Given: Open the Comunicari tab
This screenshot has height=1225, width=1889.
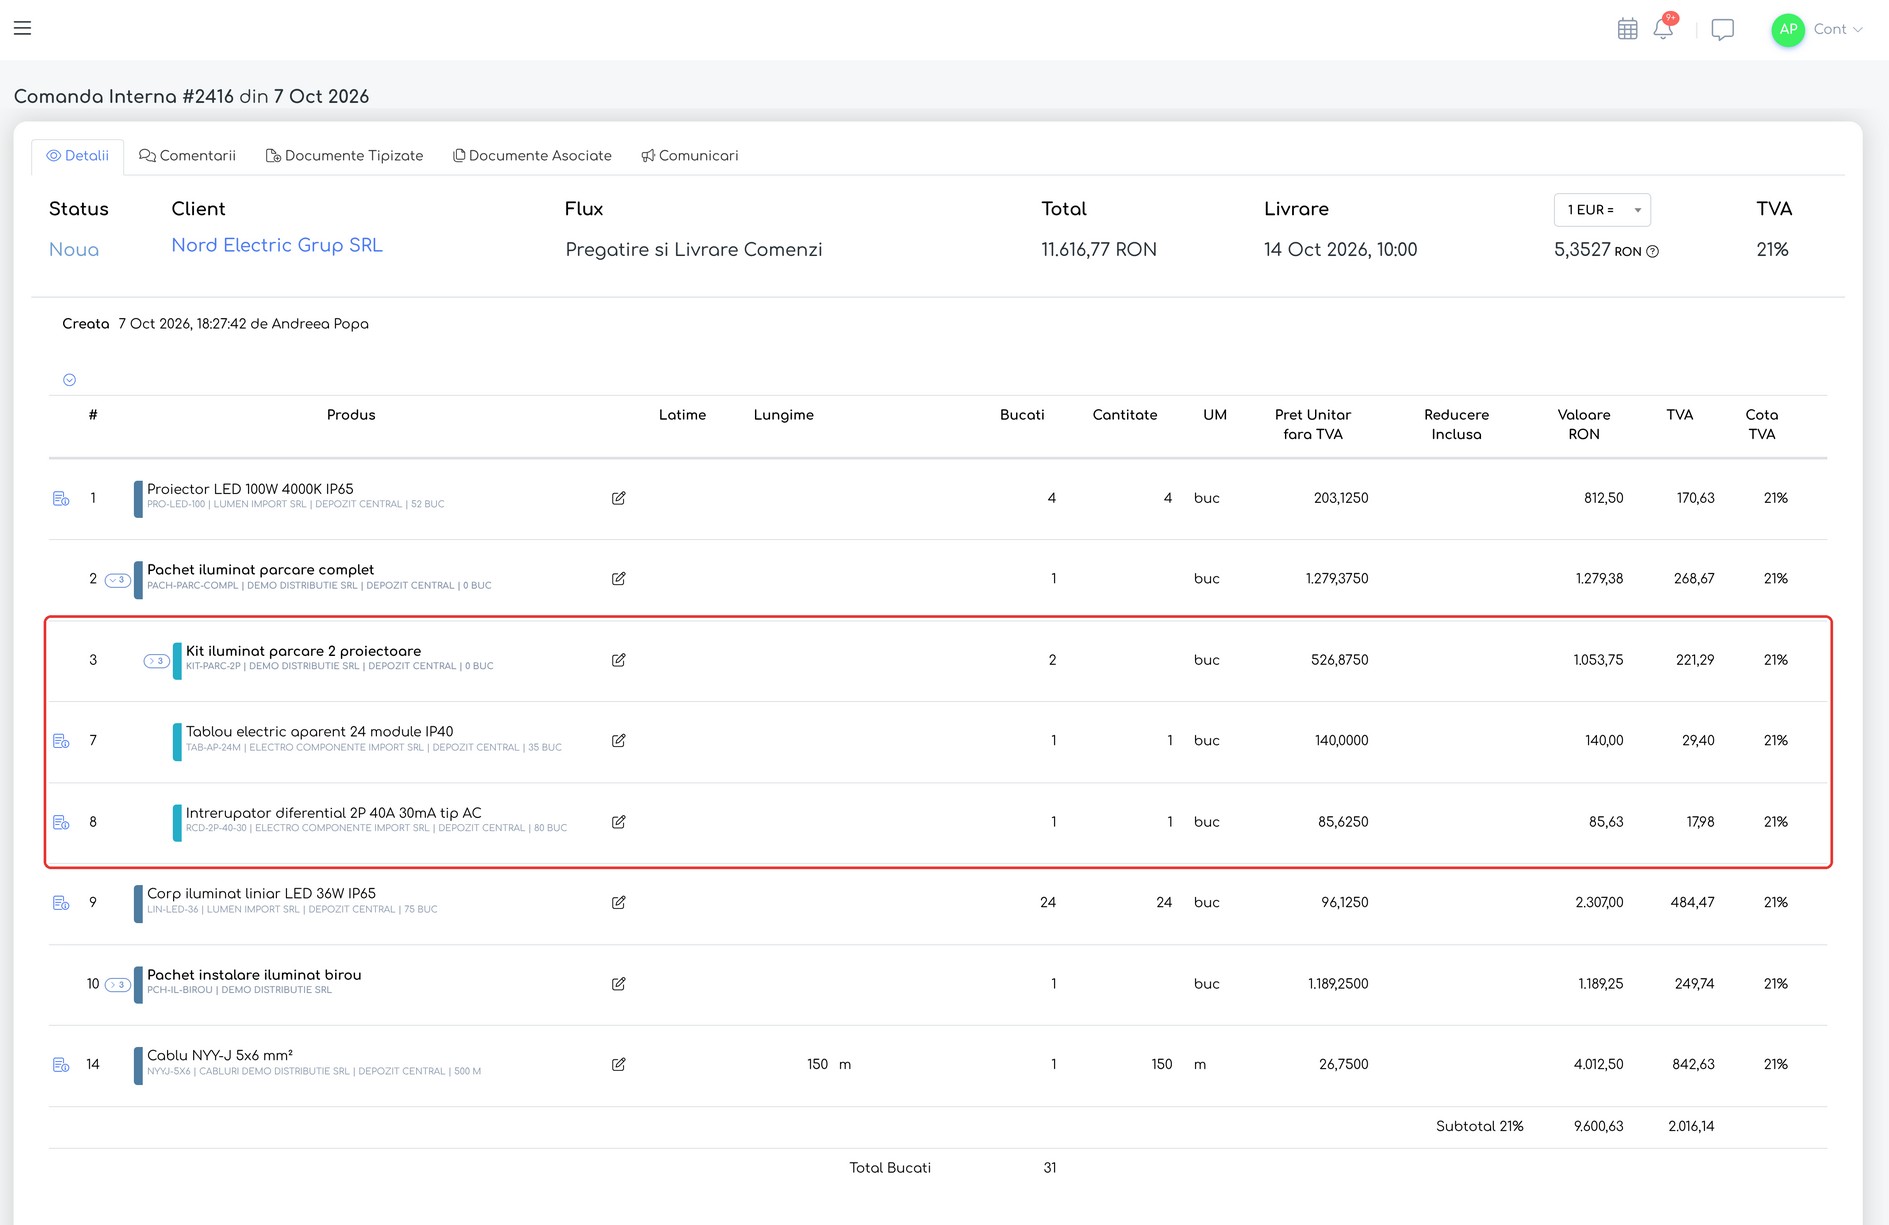Looking at the screenshot, I should (690, 156).
